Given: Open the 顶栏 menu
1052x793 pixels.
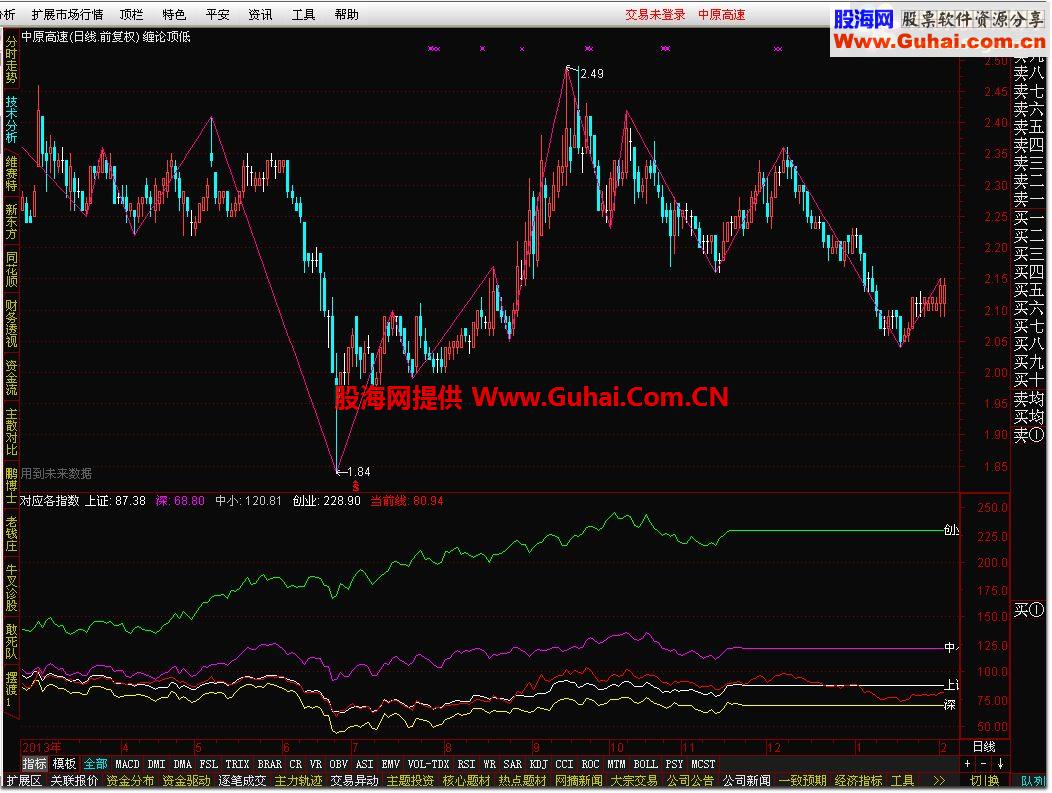Looking at the screenshot, I should [132, 14].
